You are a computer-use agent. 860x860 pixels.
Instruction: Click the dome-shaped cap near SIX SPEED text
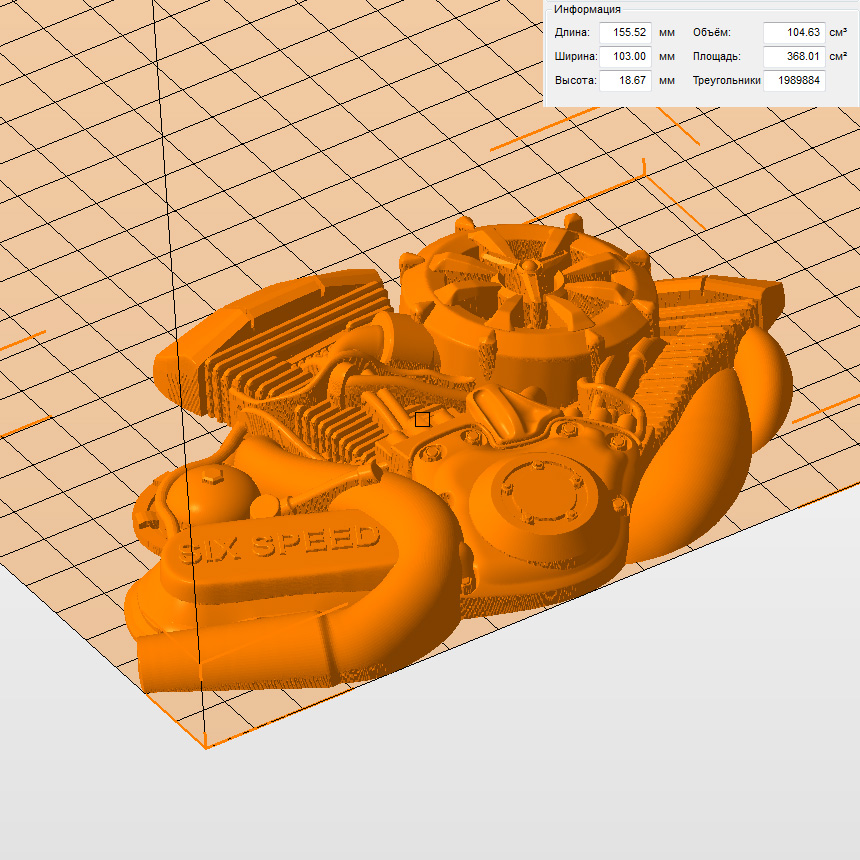click(215, 488)
